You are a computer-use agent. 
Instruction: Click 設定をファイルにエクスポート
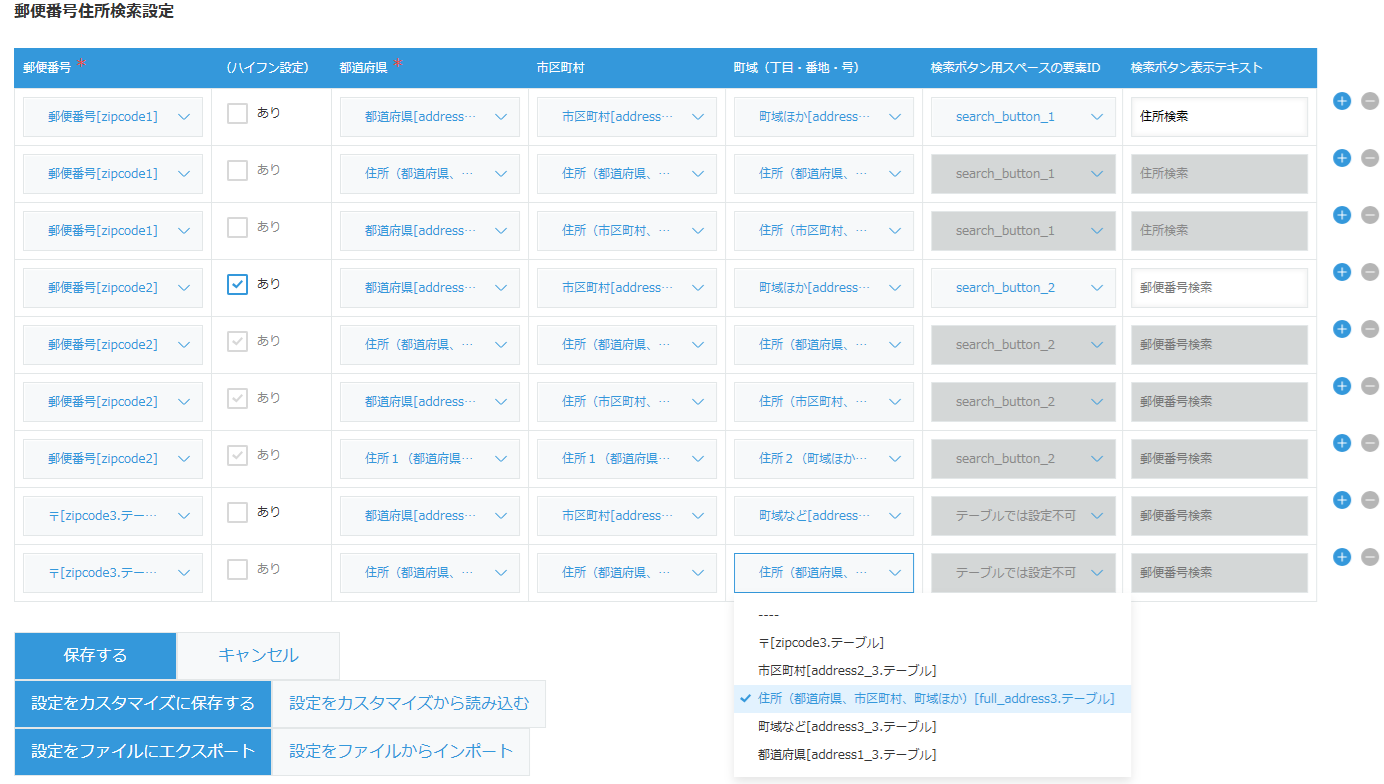(142, 750)
